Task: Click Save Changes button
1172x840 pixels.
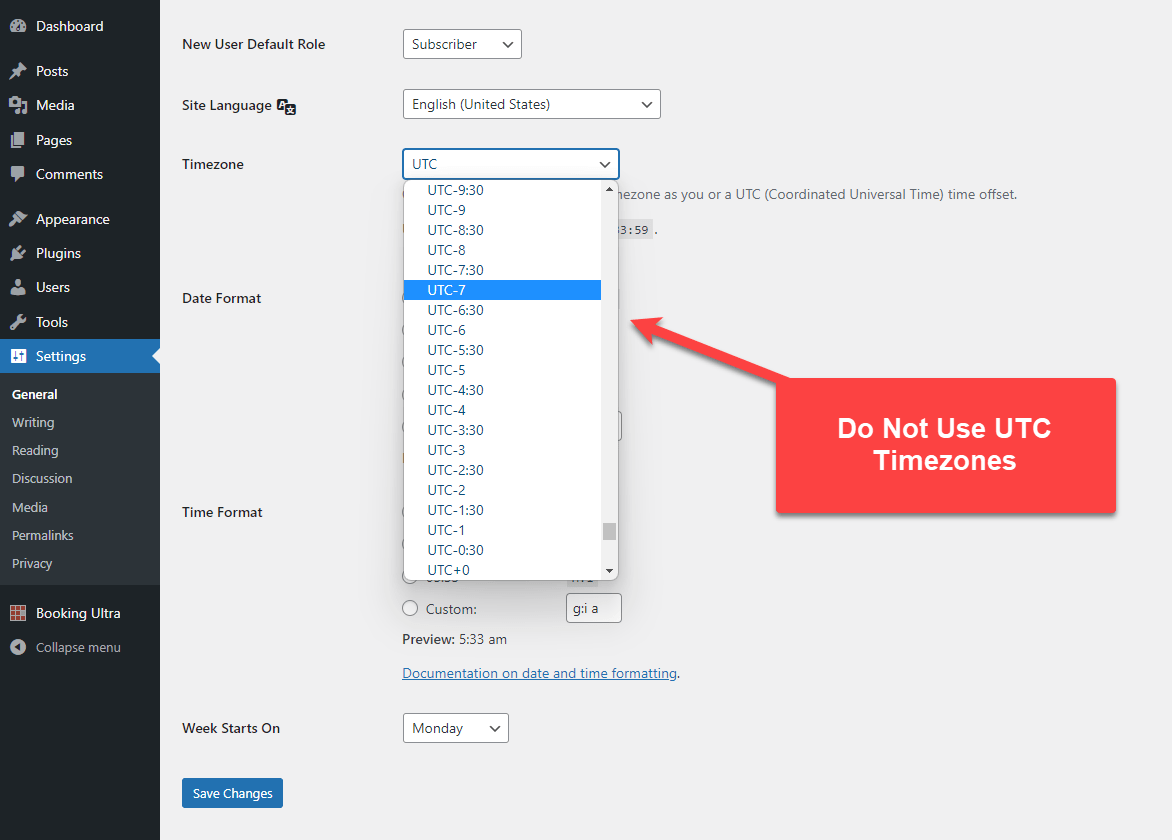Action: 232,793
